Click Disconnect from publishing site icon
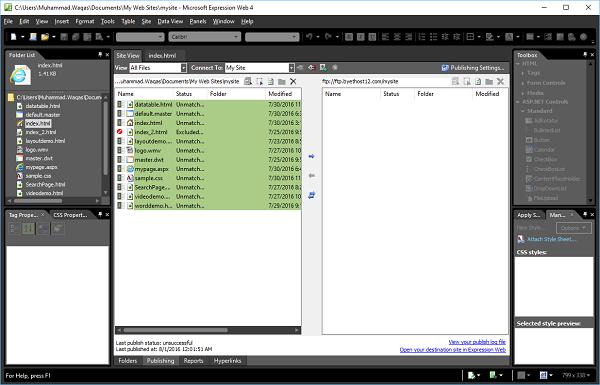The image size is (600, 385). pos(311,68)
